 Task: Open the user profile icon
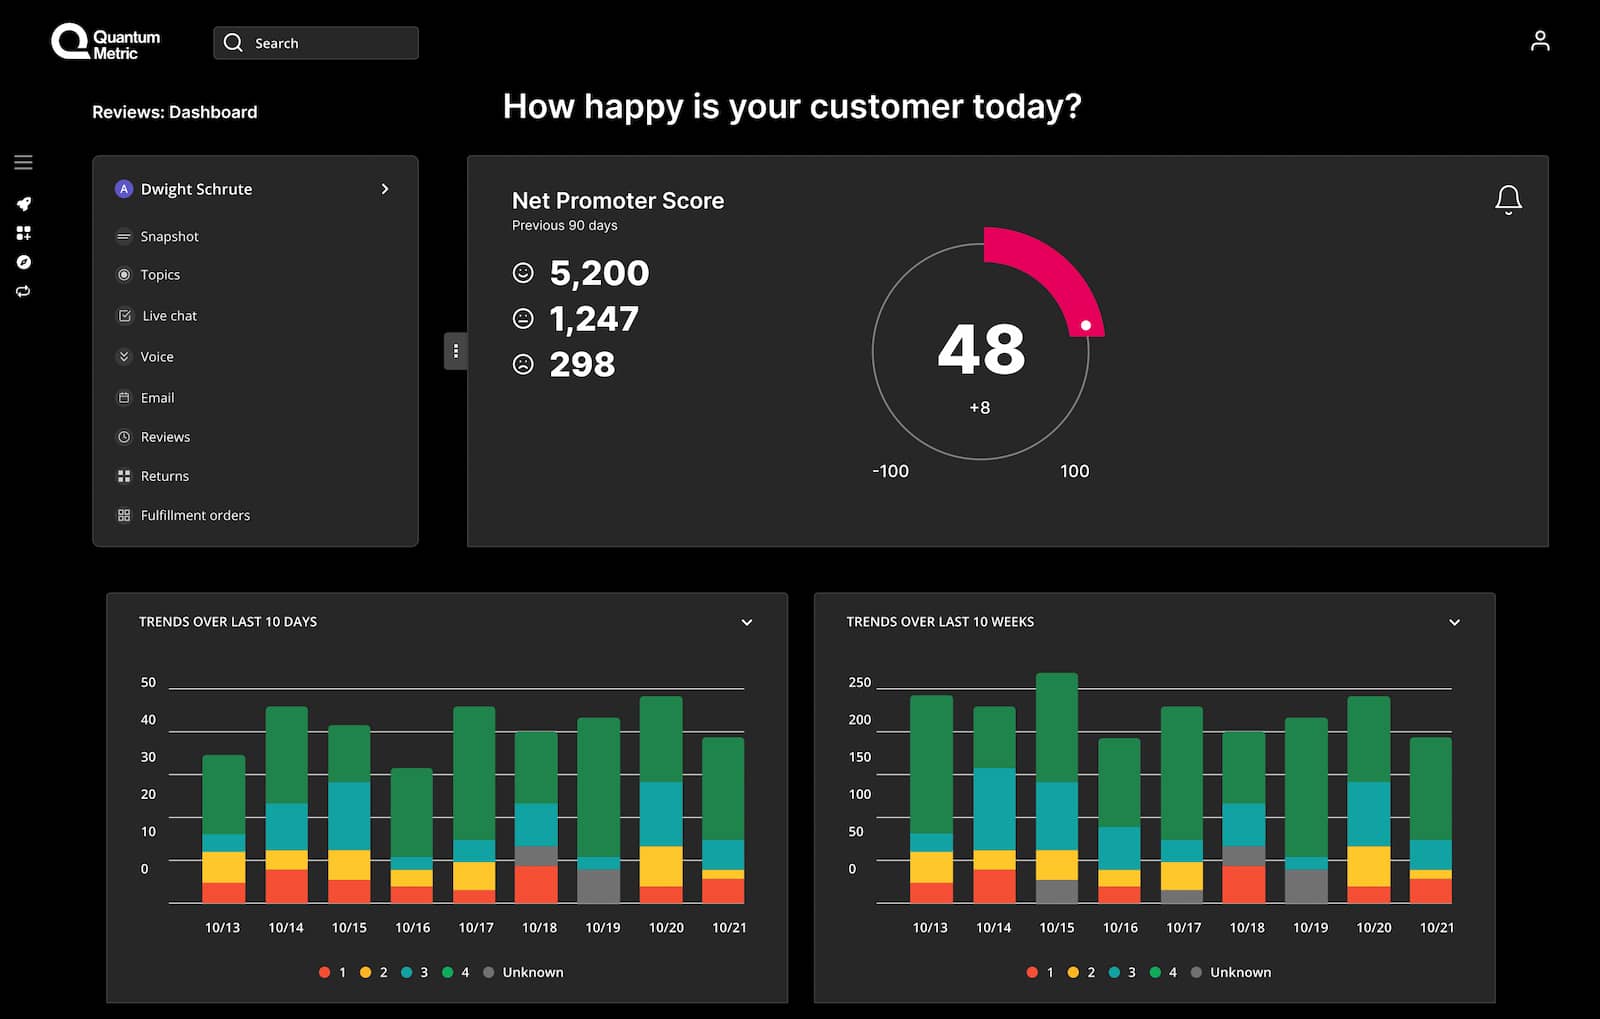1540,41
